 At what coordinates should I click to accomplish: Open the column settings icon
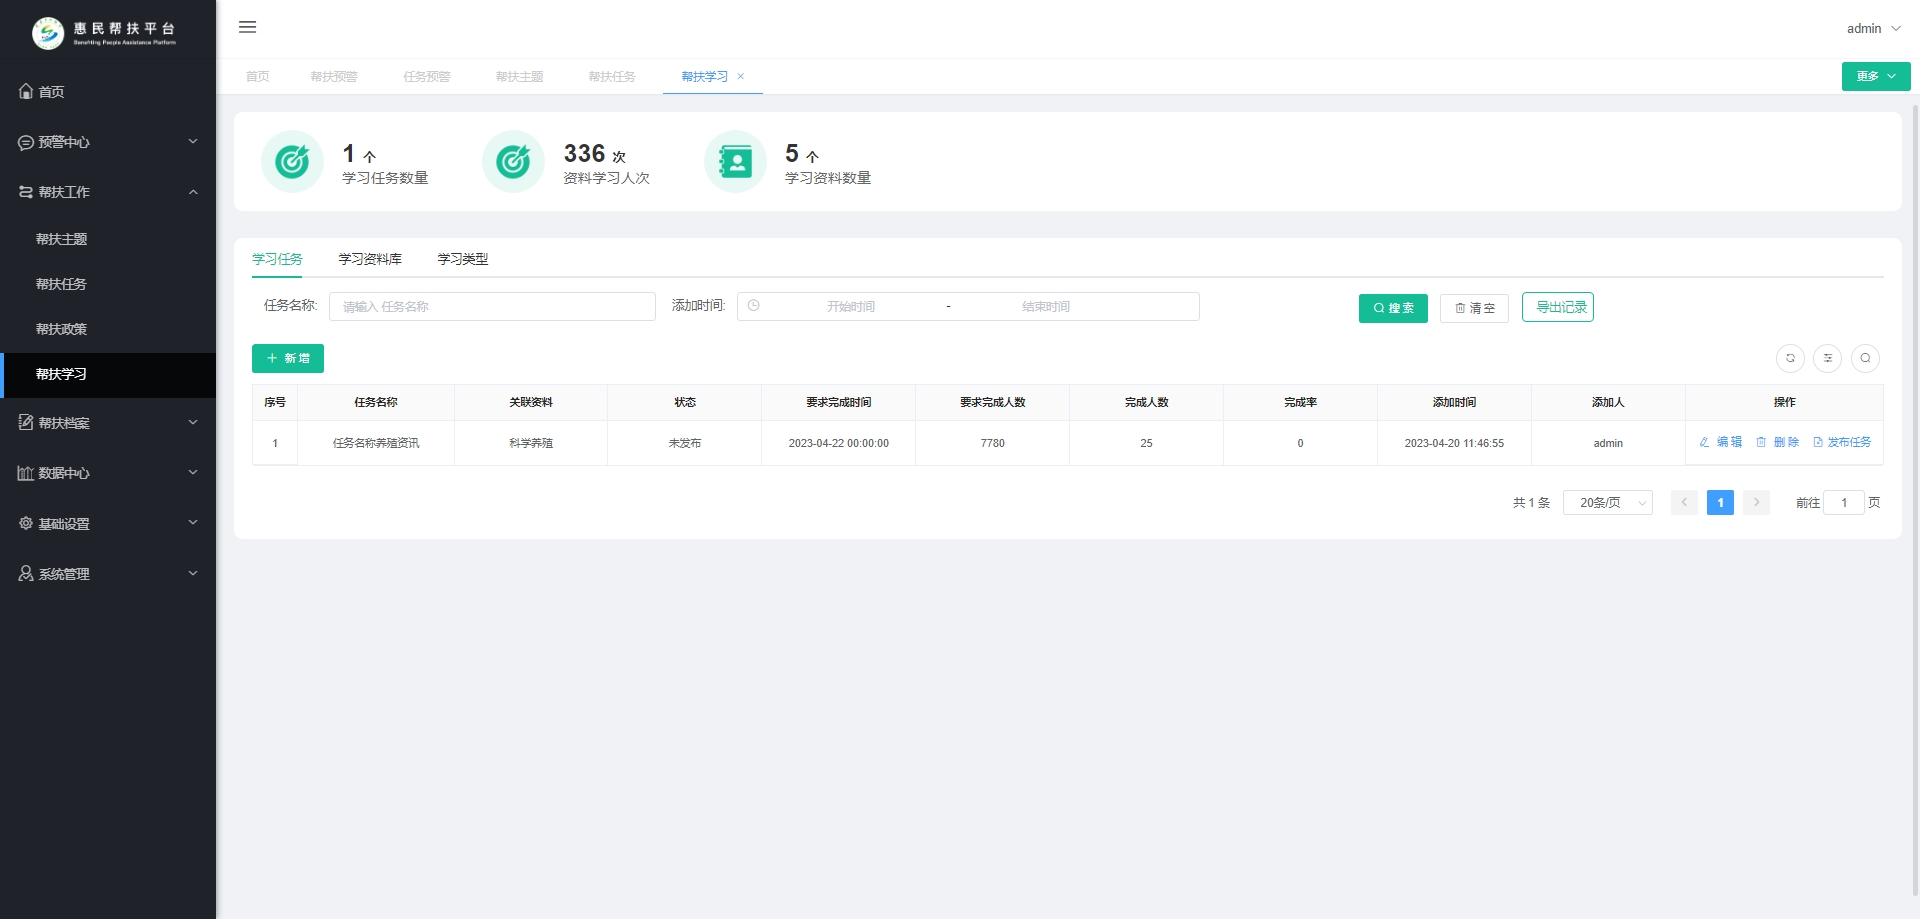pos(1827,358)
